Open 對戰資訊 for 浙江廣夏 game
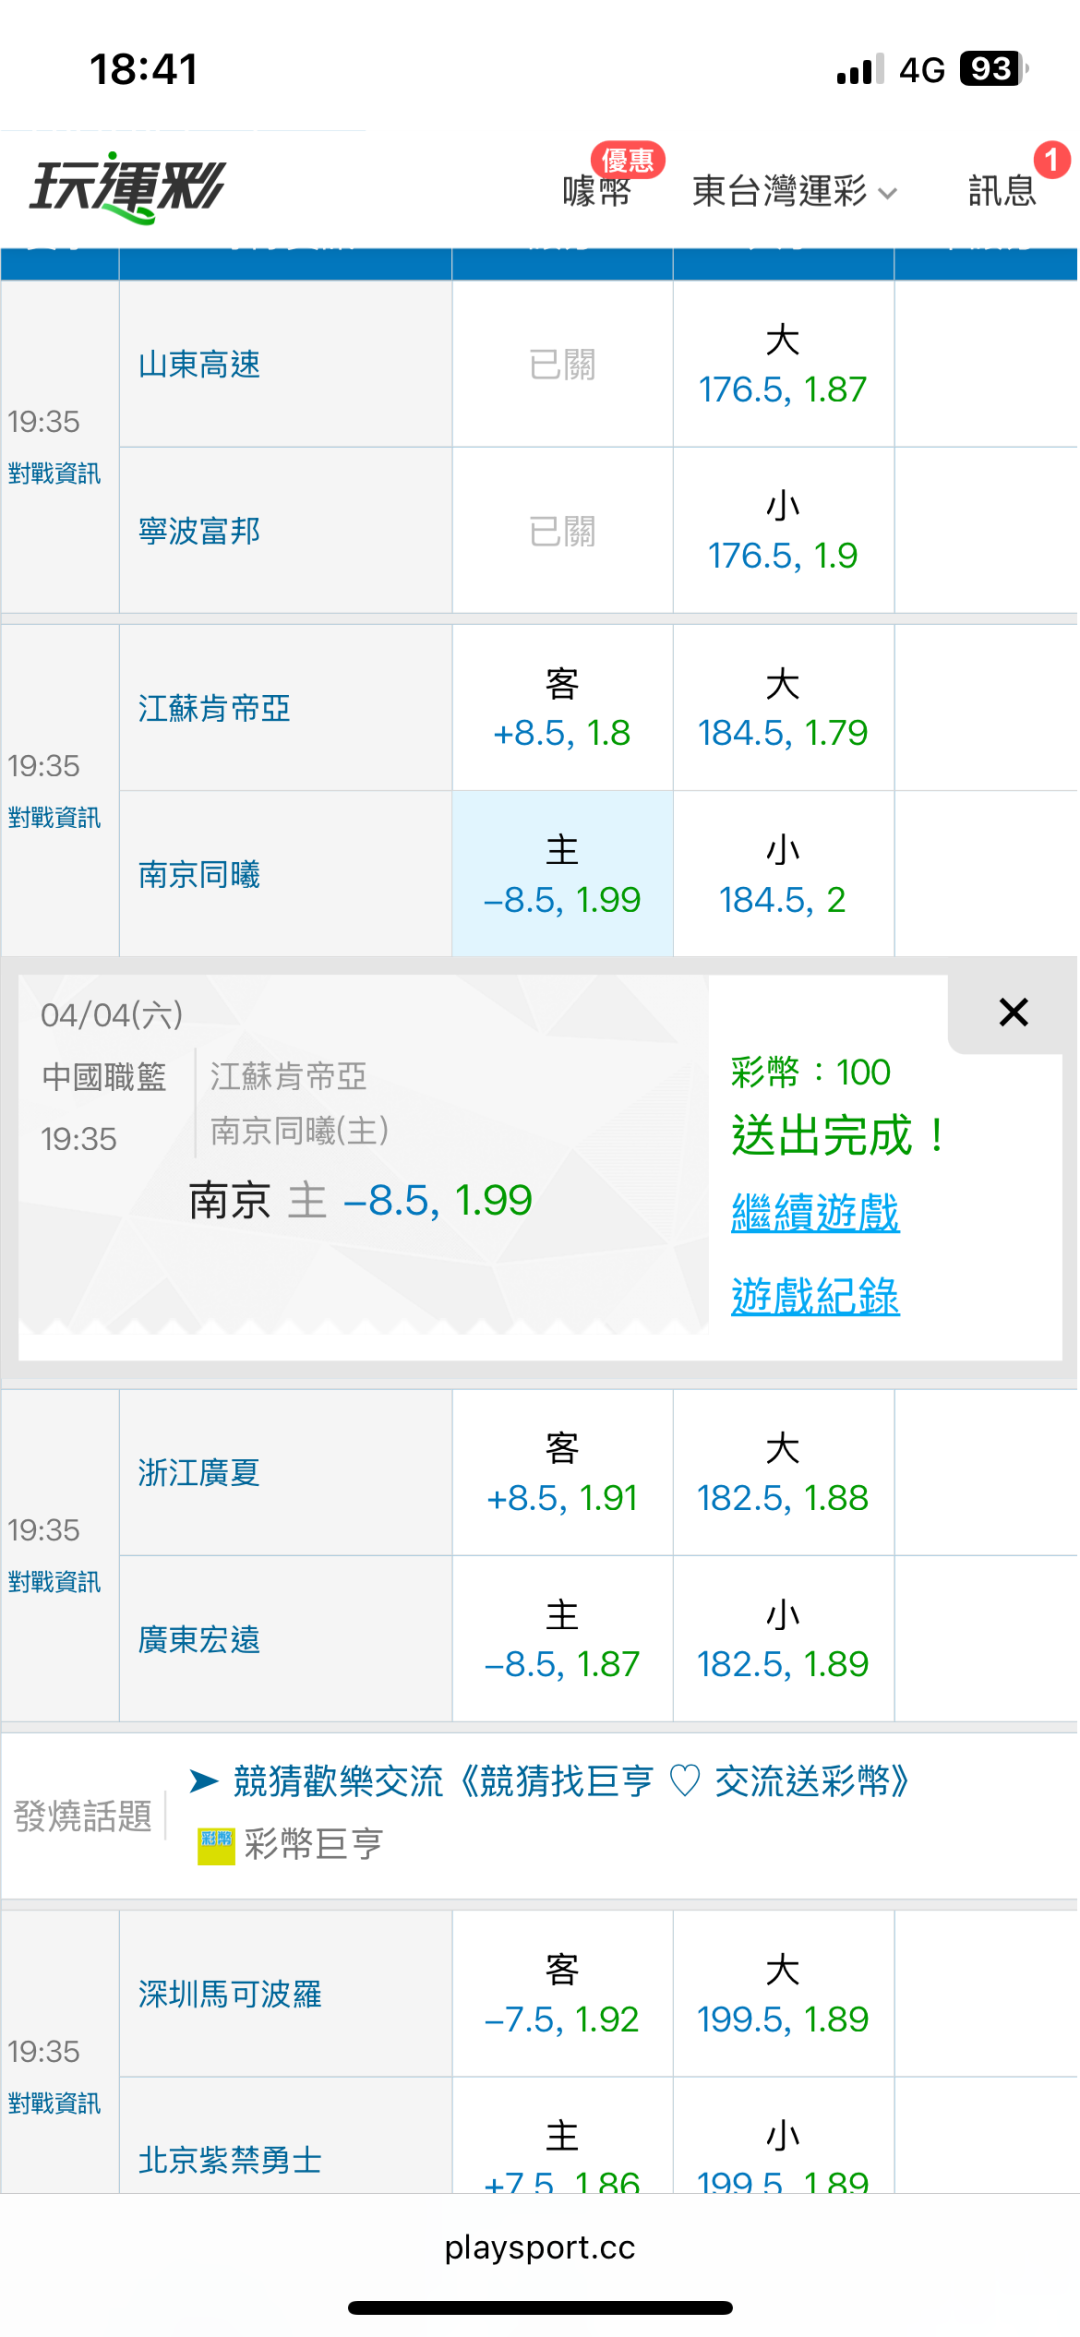The image size is (1080, 2337). click(55, 1582)
